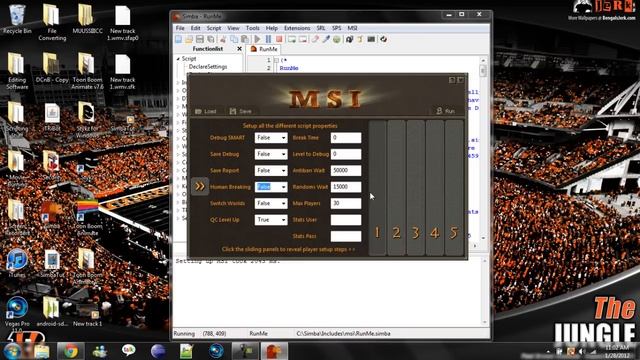This screenshot has height=360, width=640.
Task: Open player sliding panel 3
Action: point(416,188)
